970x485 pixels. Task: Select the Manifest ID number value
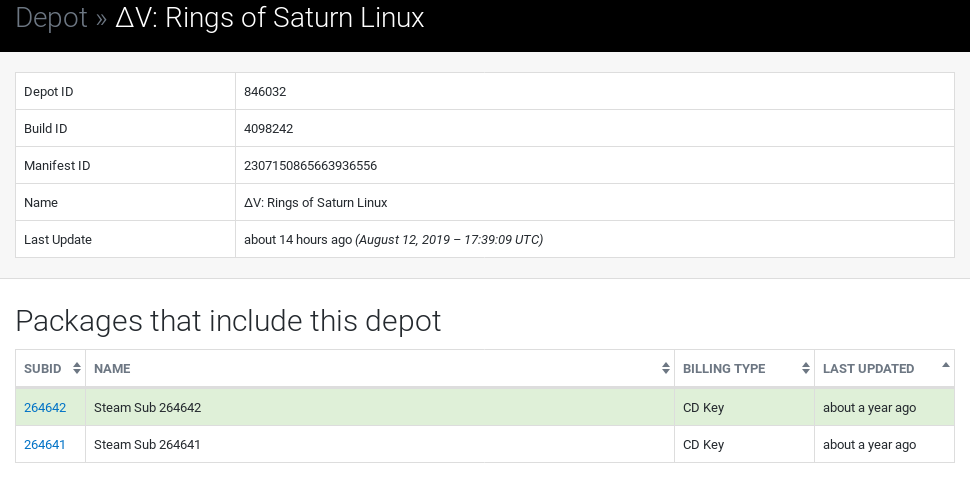[311, 166]
